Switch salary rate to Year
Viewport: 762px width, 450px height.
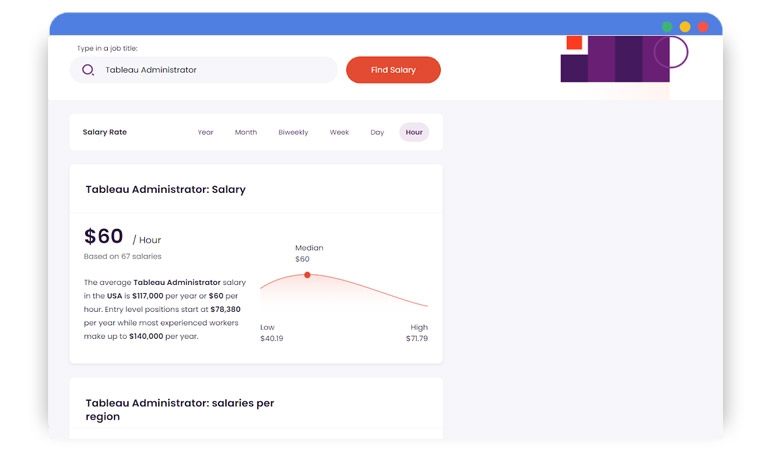[x=205, y=132]
